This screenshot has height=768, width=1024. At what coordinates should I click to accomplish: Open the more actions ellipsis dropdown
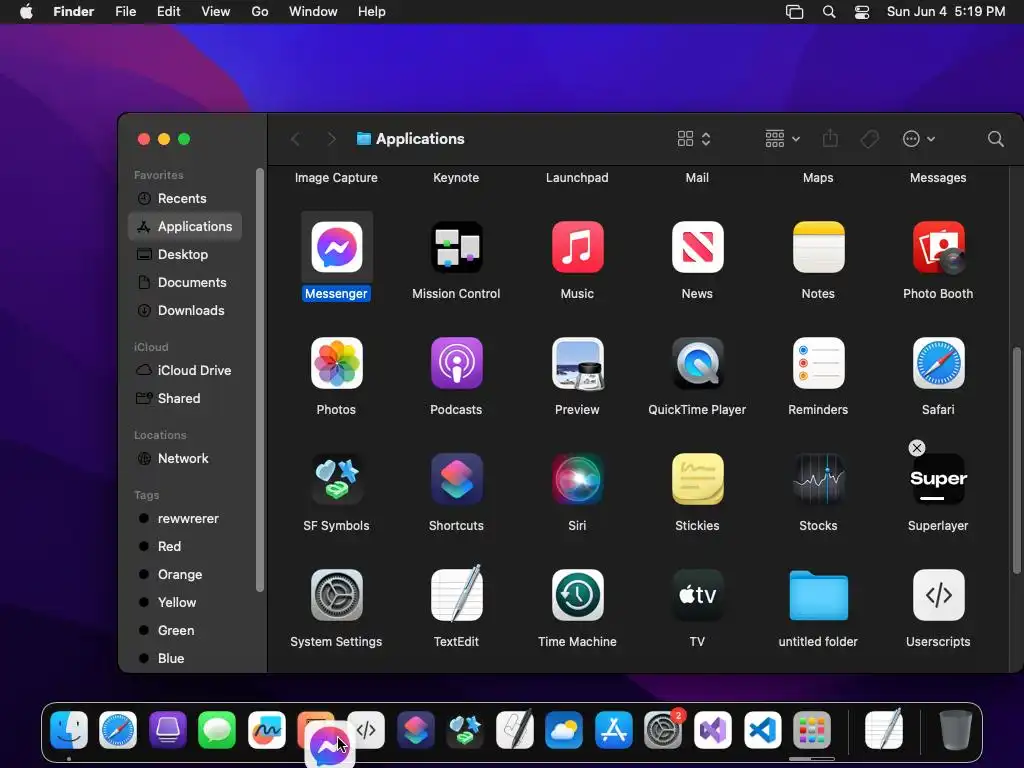[919, 138]
